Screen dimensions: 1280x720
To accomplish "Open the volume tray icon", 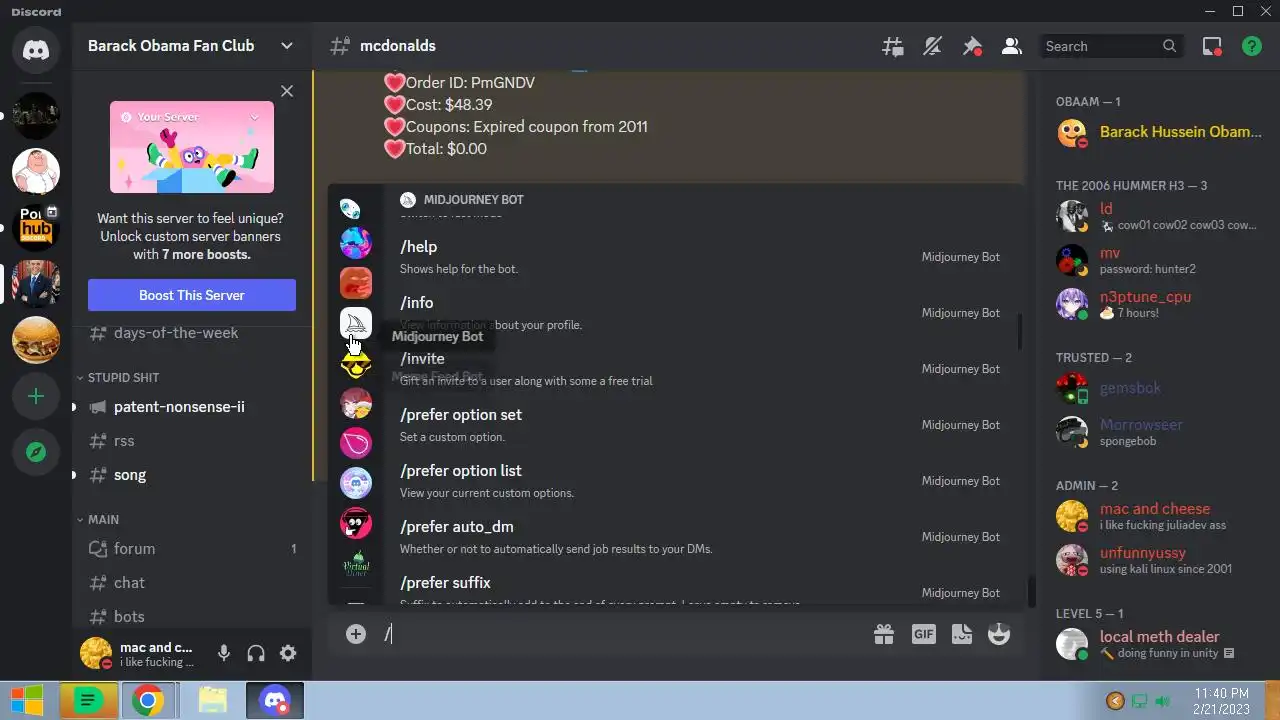I will pos(1163,701).
